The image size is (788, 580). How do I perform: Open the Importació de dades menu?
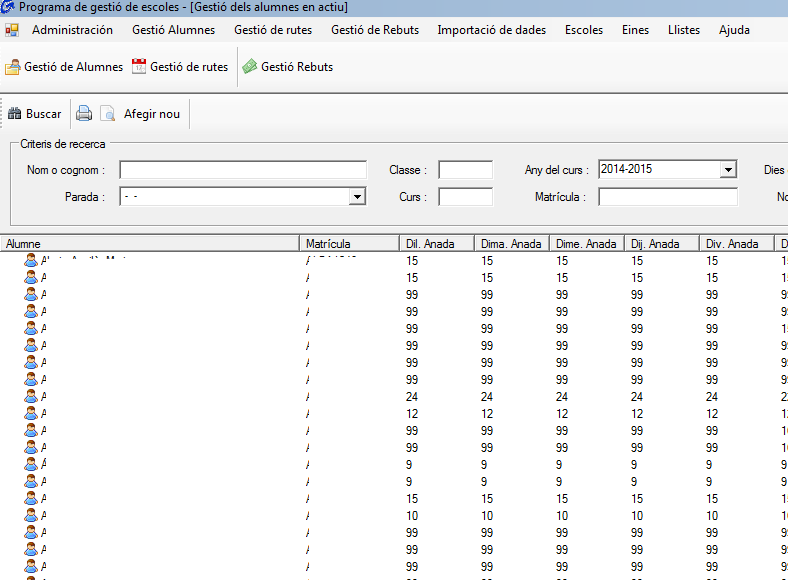click(x=491, y=30)
